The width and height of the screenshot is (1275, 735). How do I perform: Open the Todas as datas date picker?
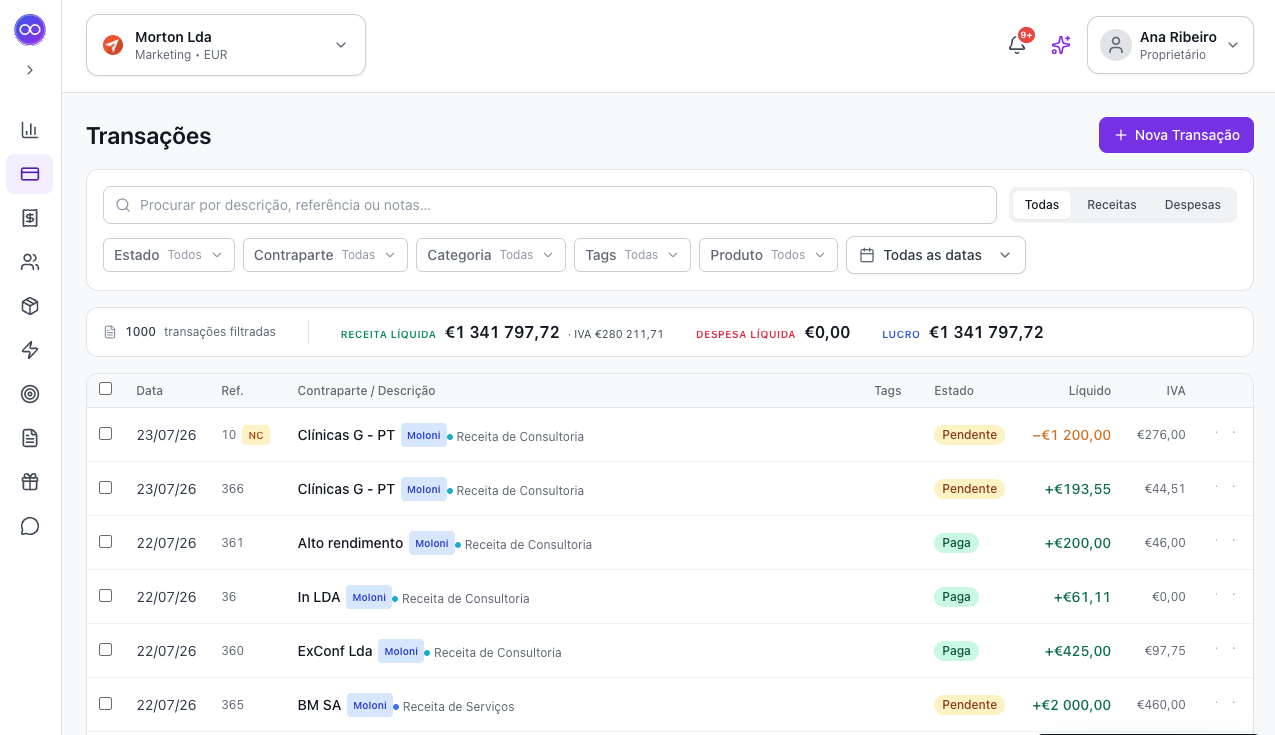936,255
